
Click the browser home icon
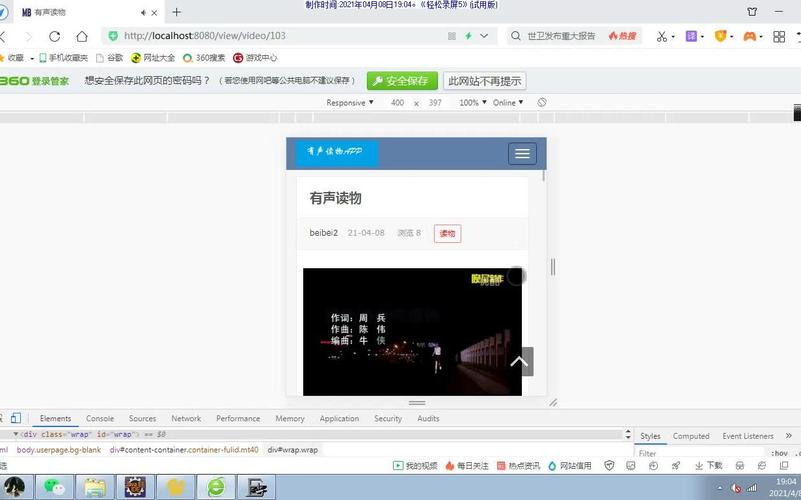tap(82, 36)
